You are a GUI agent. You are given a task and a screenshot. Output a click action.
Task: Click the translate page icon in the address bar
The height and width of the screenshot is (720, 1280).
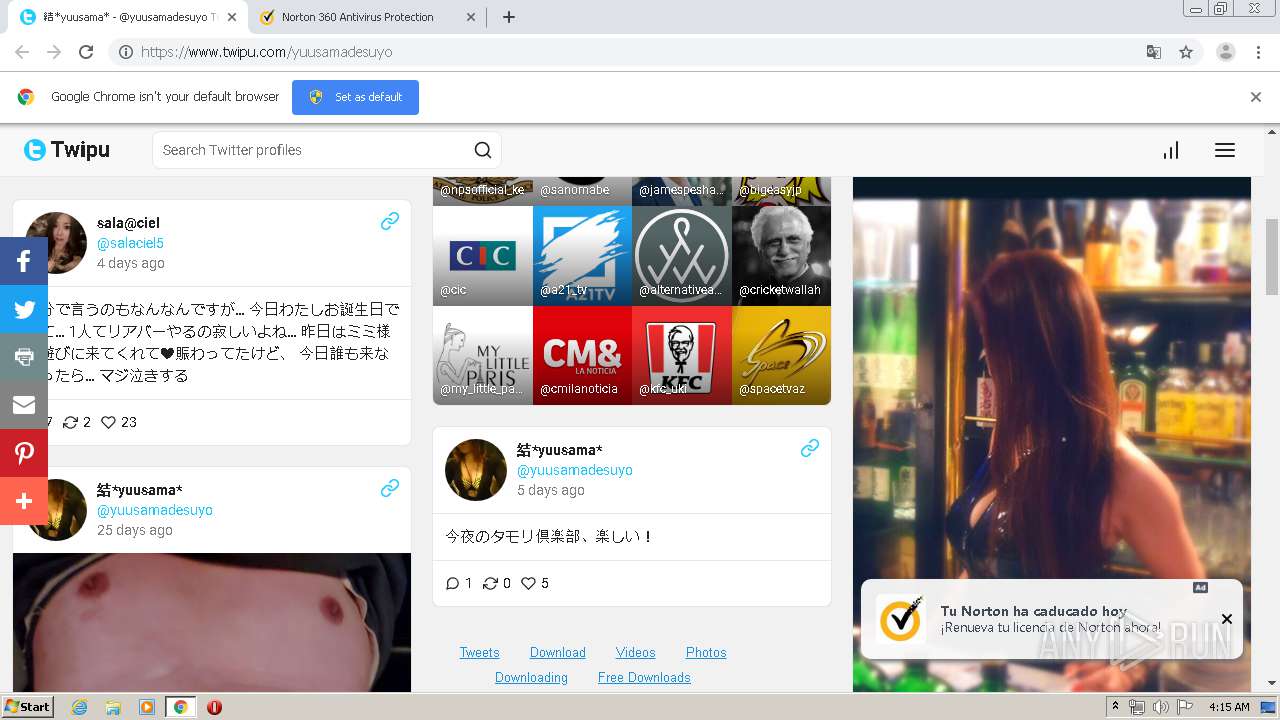point(1153,52)
